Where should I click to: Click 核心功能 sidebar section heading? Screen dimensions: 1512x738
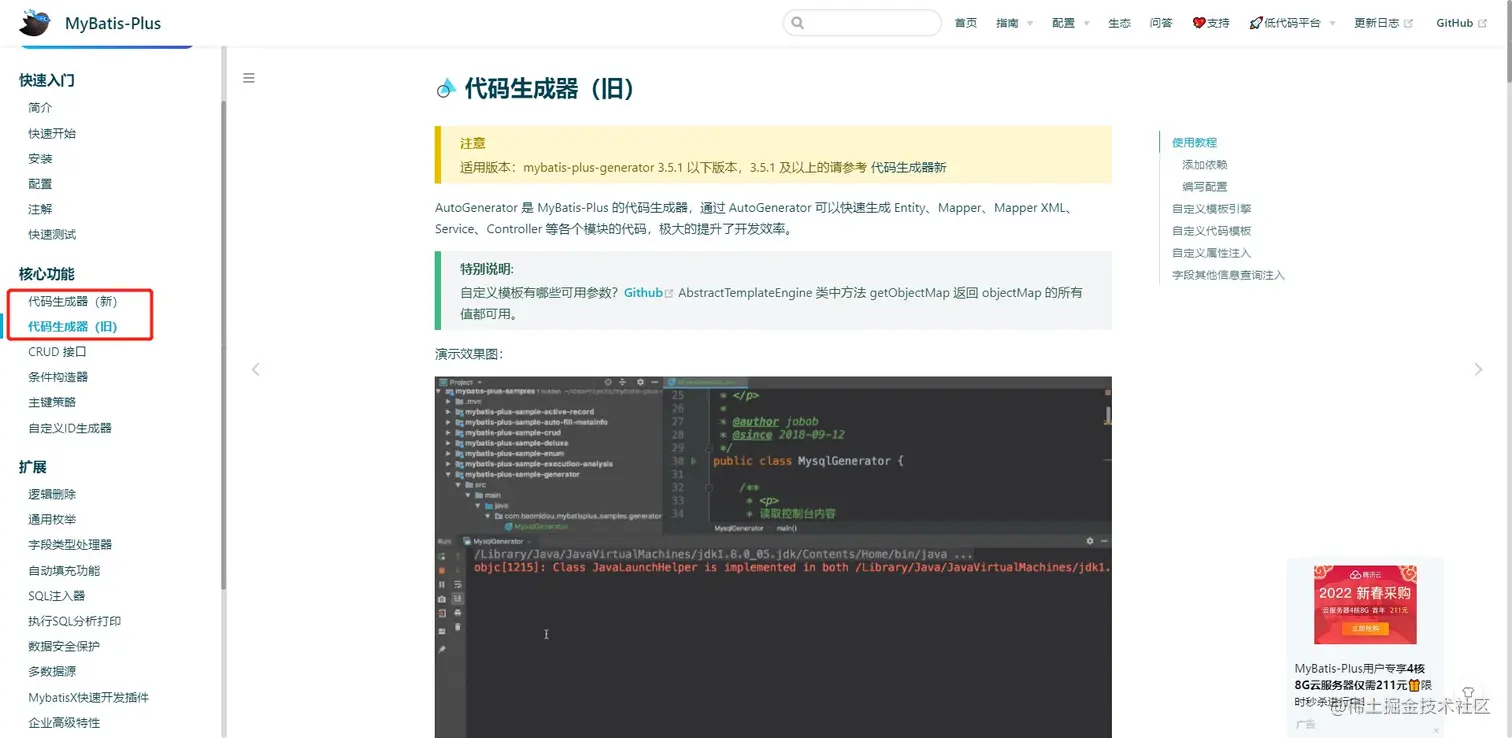47,274
